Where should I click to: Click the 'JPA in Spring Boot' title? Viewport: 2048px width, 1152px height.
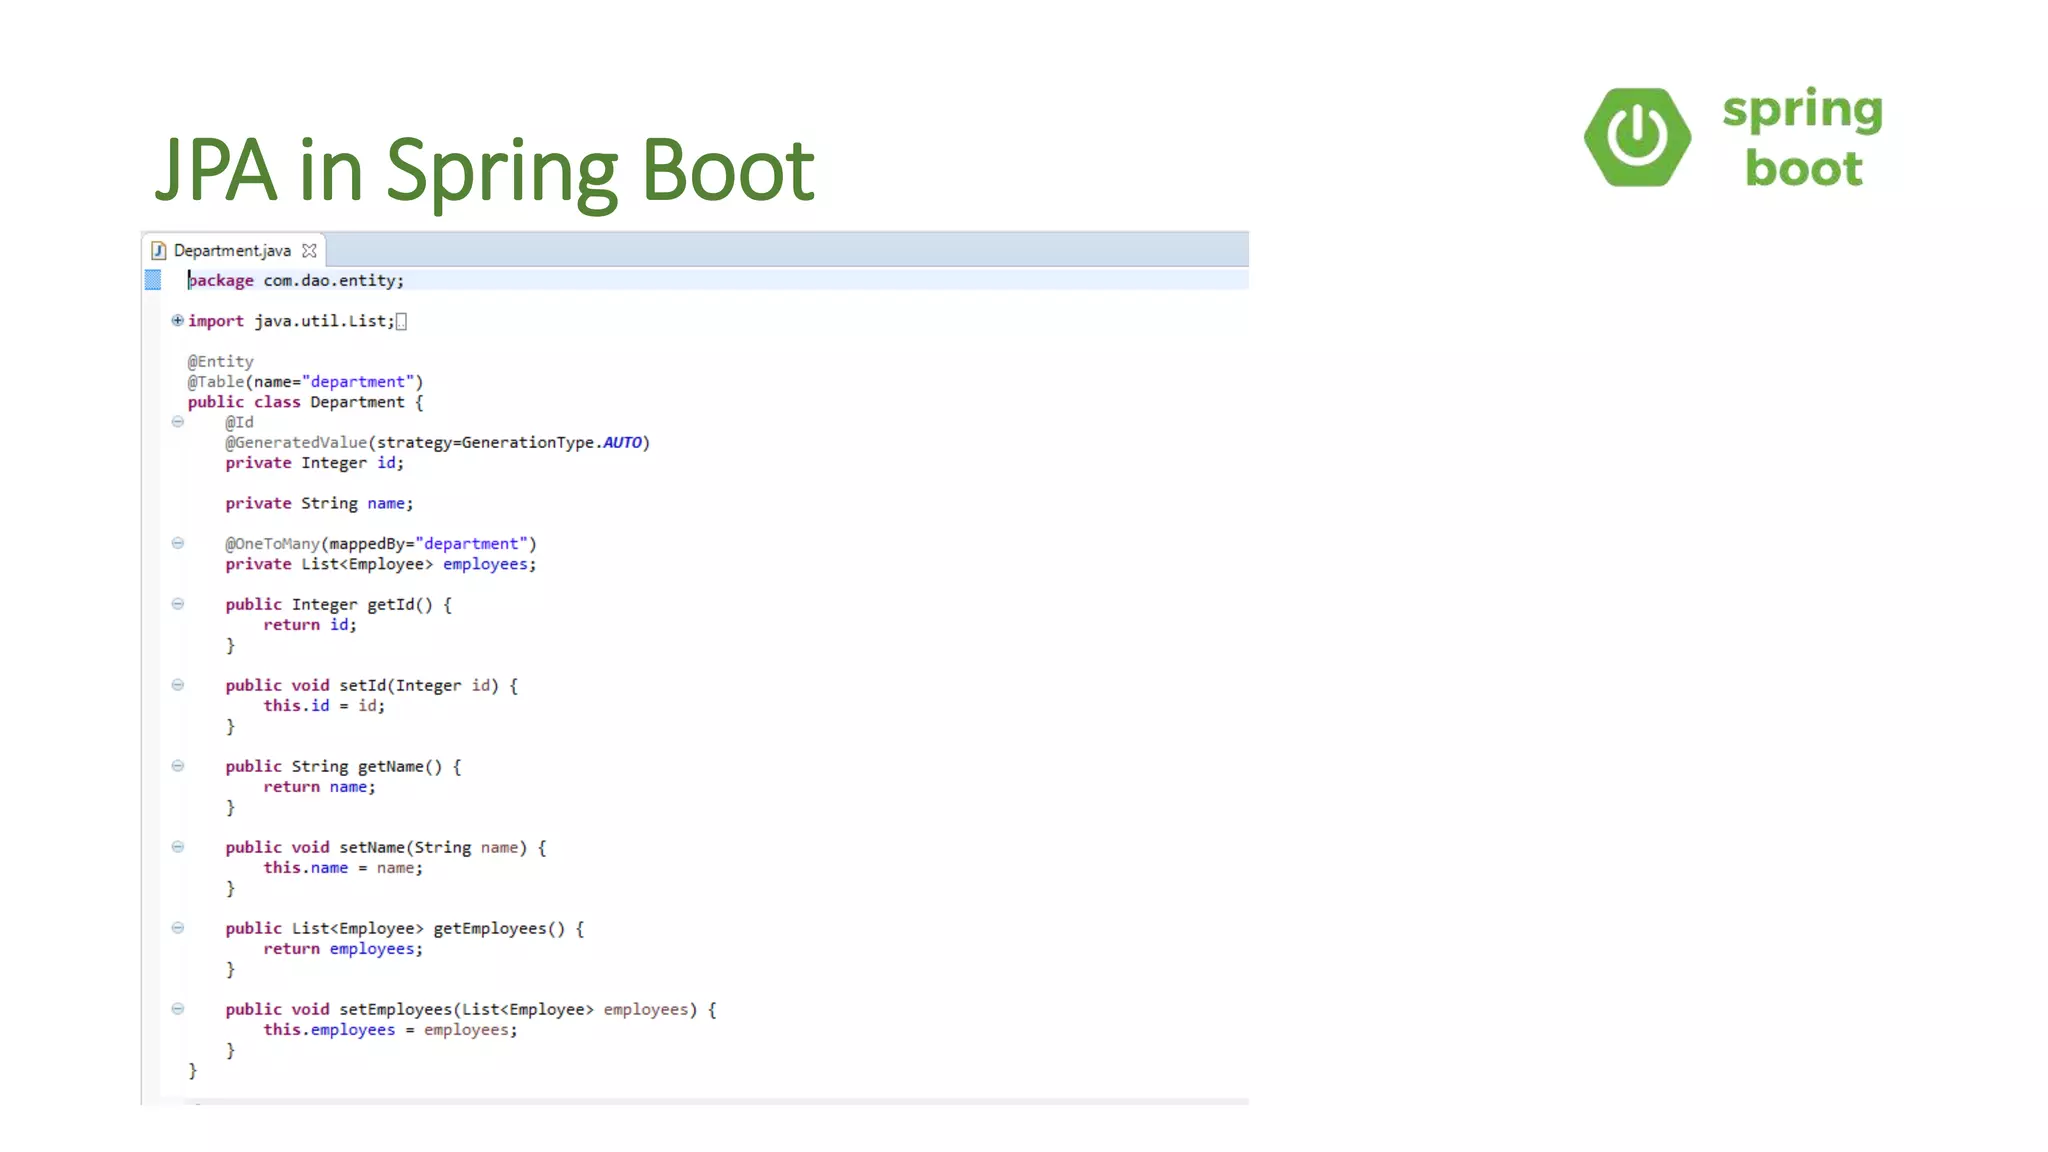pyautogui.click(x=485, y=170)
